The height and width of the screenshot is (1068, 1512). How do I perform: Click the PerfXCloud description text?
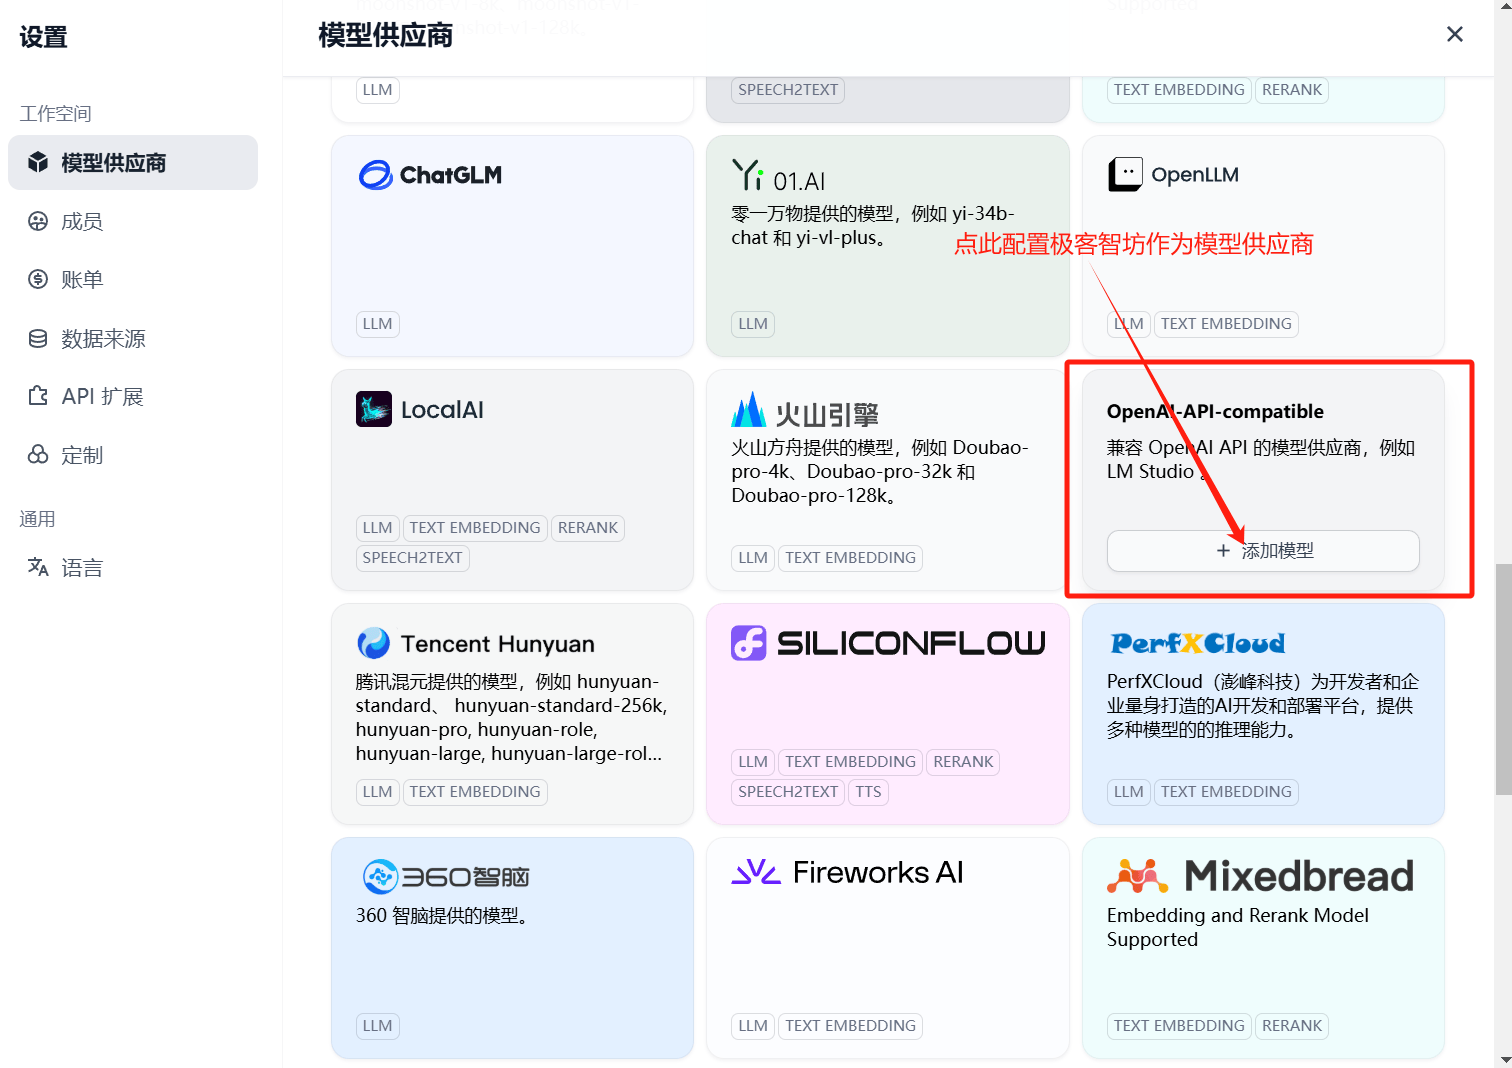pos(1263,705)
